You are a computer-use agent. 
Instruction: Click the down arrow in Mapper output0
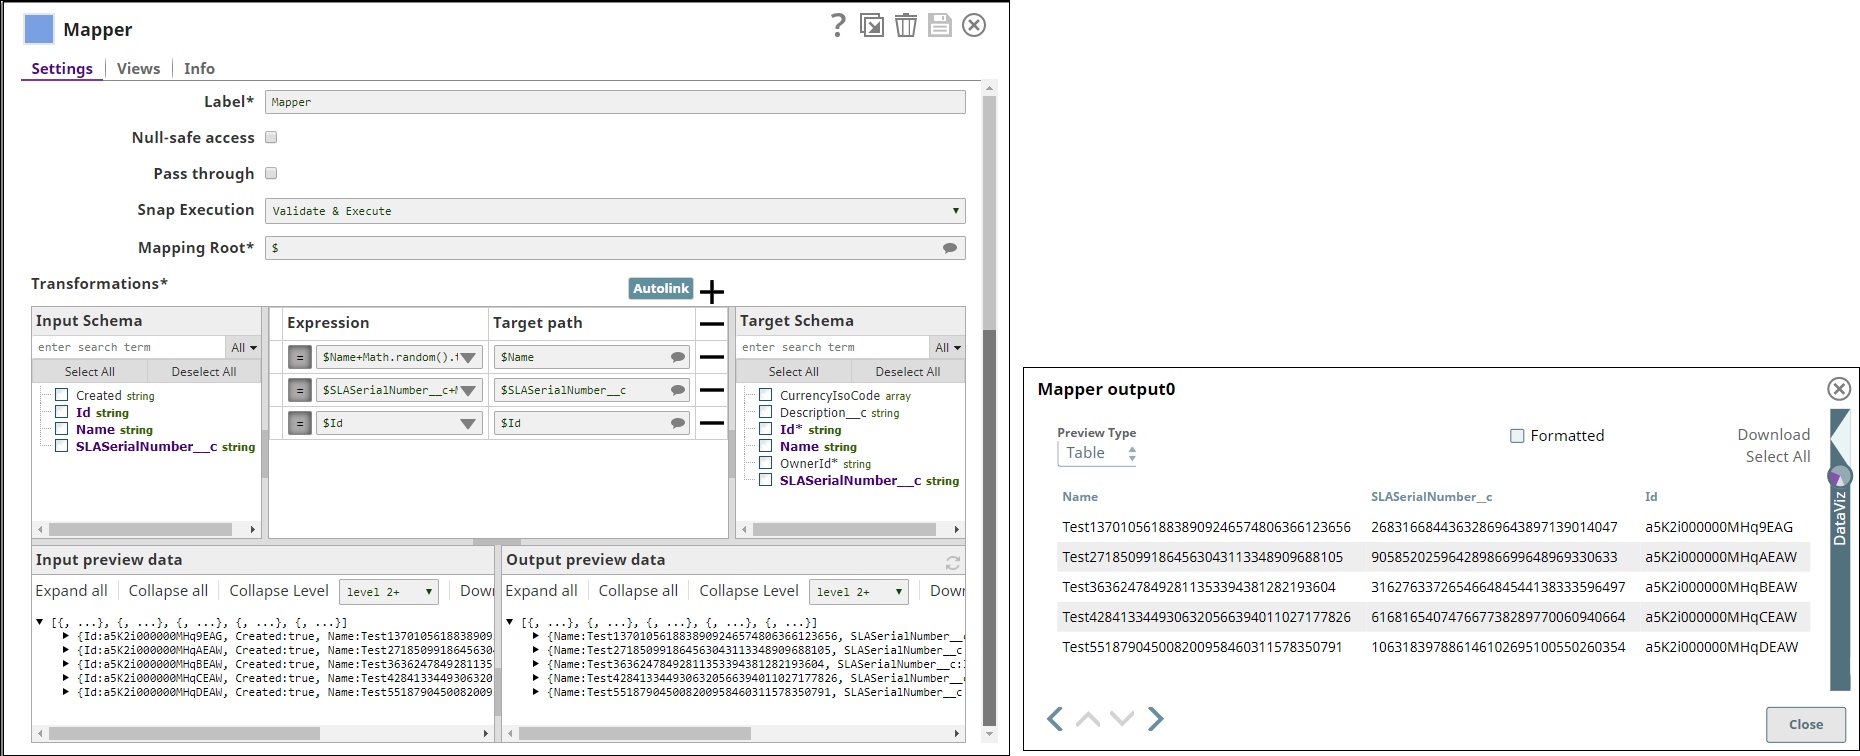pyautogui.click(x=1122, y=718)
